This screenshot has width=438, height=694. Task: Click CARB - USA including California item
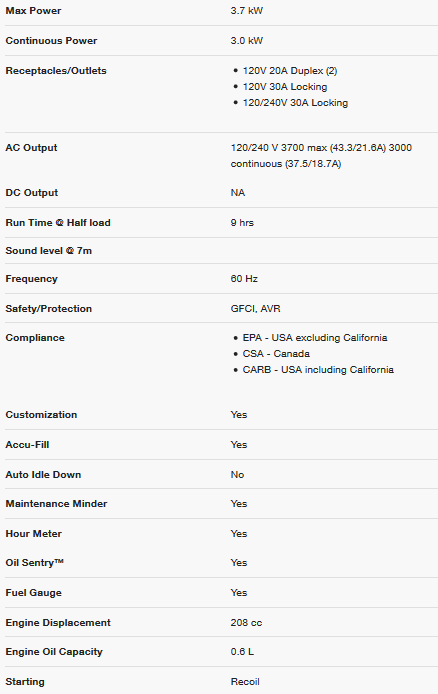pos(318,370)
